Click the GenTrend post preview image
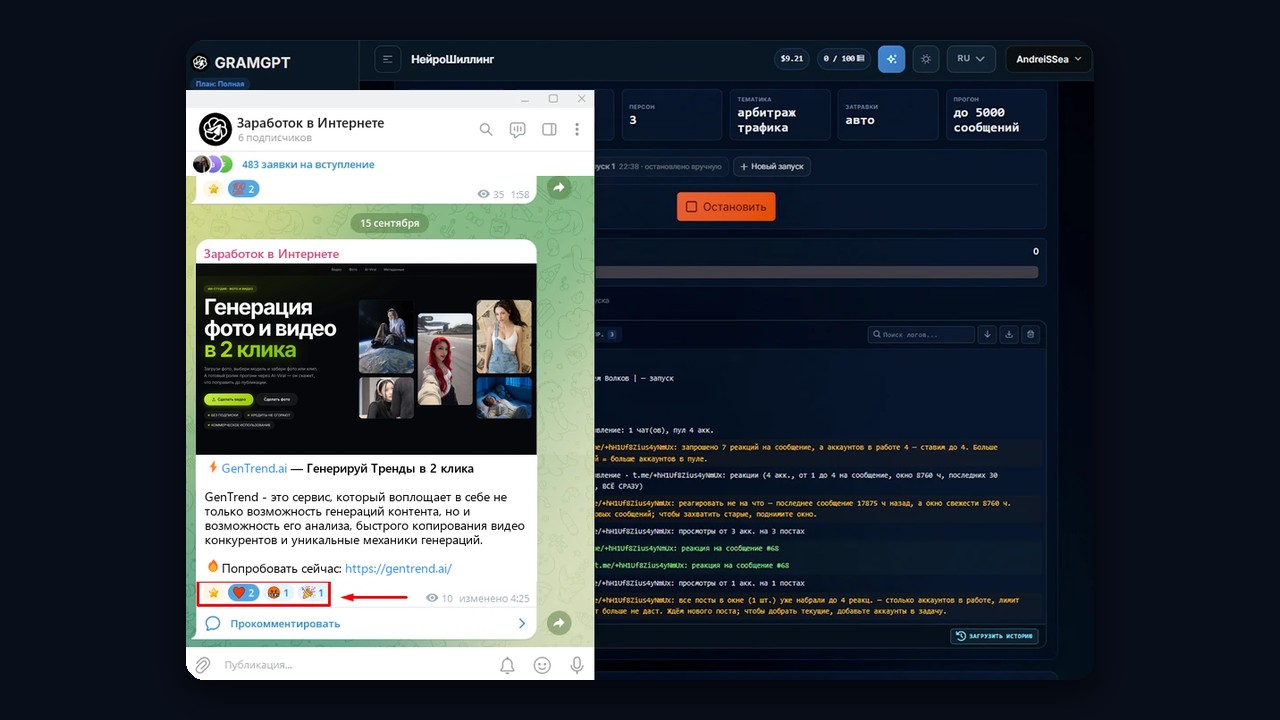 pos(366,359)
